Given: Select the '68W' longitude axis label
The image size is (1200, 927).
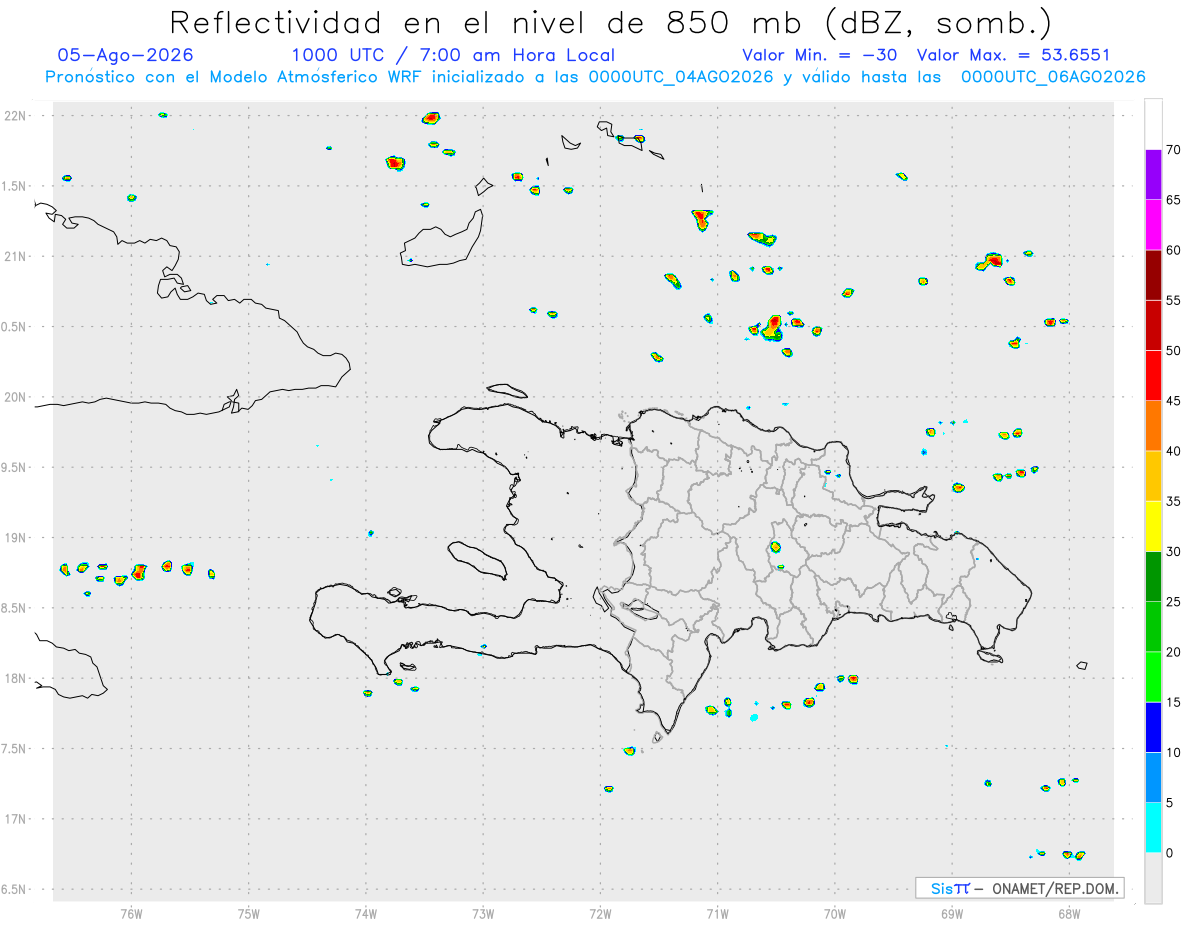Looking at the screenshot, I should [x=1069, y=914].
